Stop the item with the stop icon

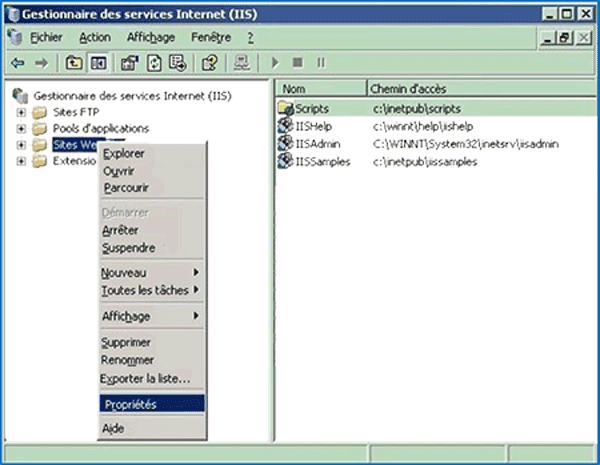click(x=297, y=62)
